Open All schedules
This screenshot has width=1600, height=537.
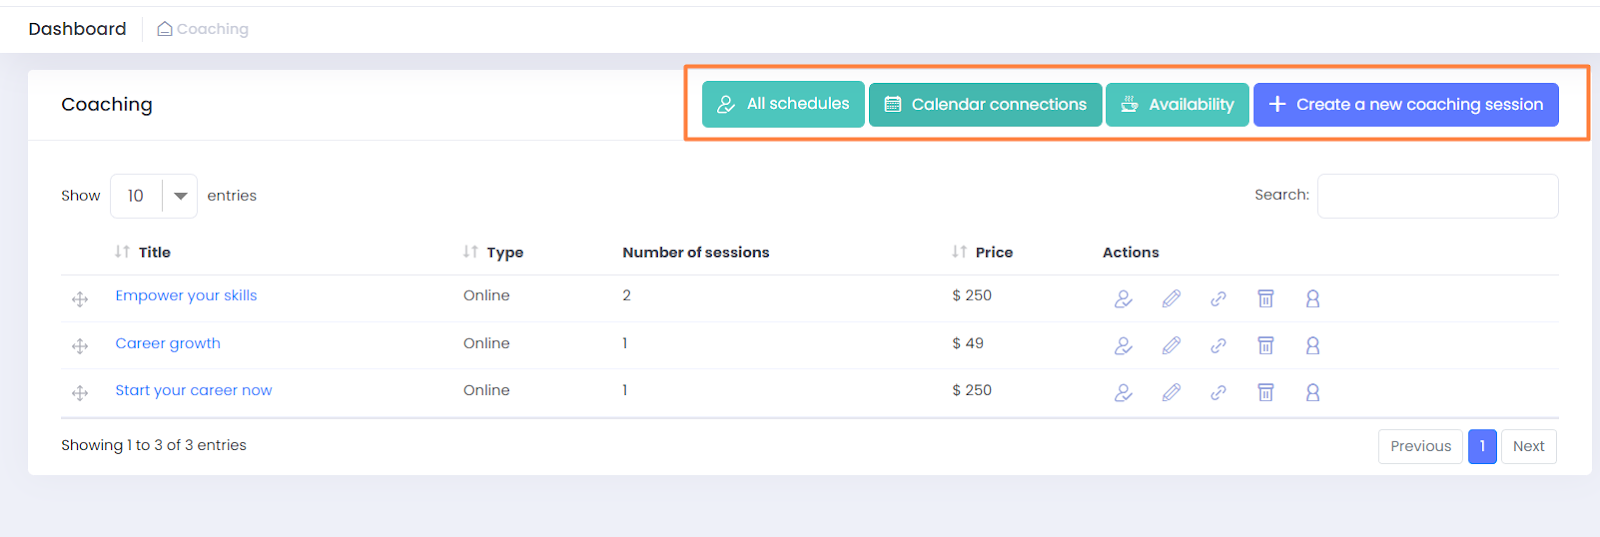(x=783, y=104)
